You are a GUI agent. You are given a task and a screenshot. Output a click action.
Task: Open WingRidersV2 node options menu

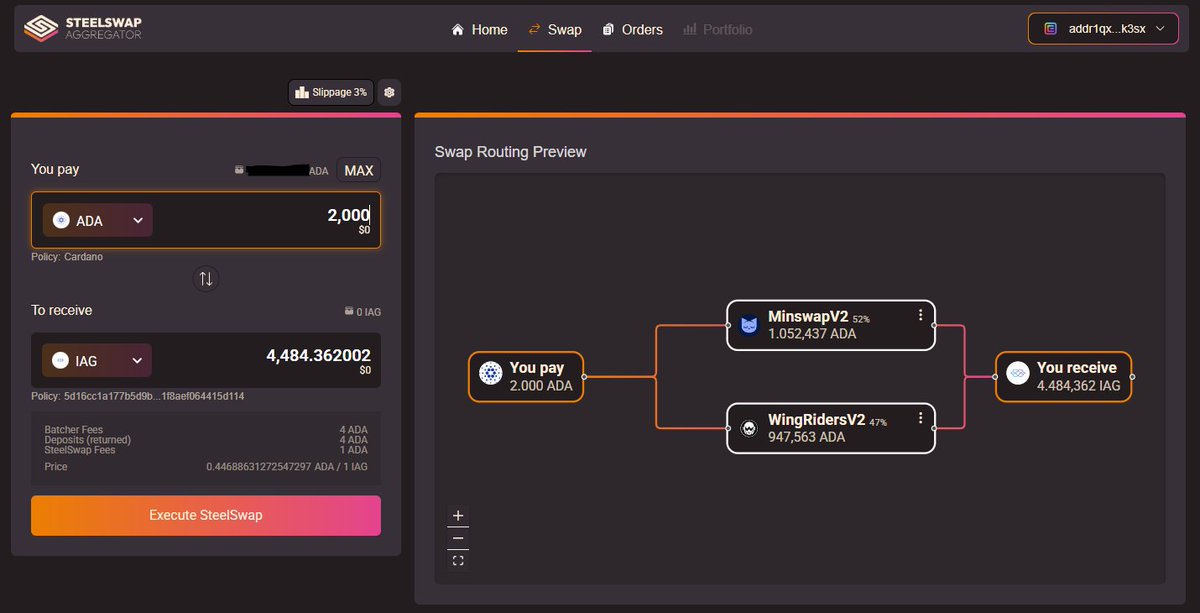(920, 418)
